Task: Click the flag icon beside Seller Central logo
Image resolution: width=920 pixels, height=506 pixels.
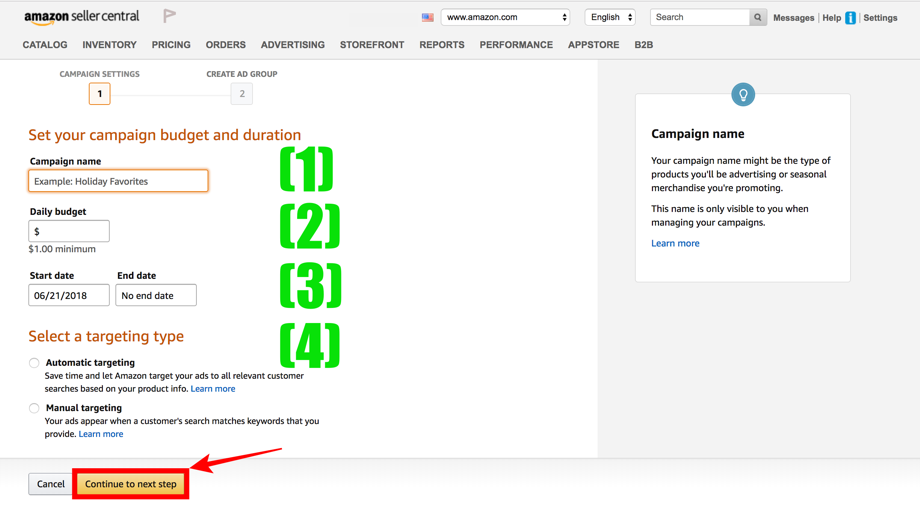Action: pos(169,16)
